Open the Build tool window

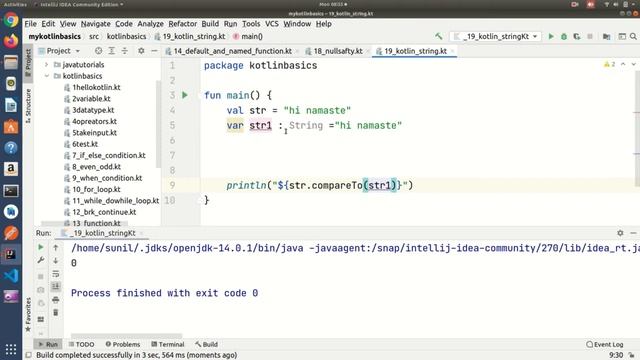click(207, 344)
